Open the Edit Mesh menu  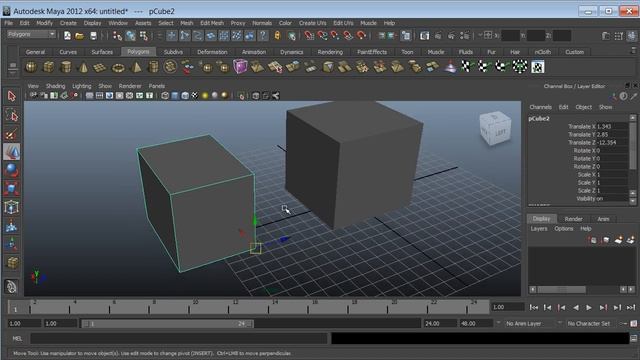click(212, 23)
